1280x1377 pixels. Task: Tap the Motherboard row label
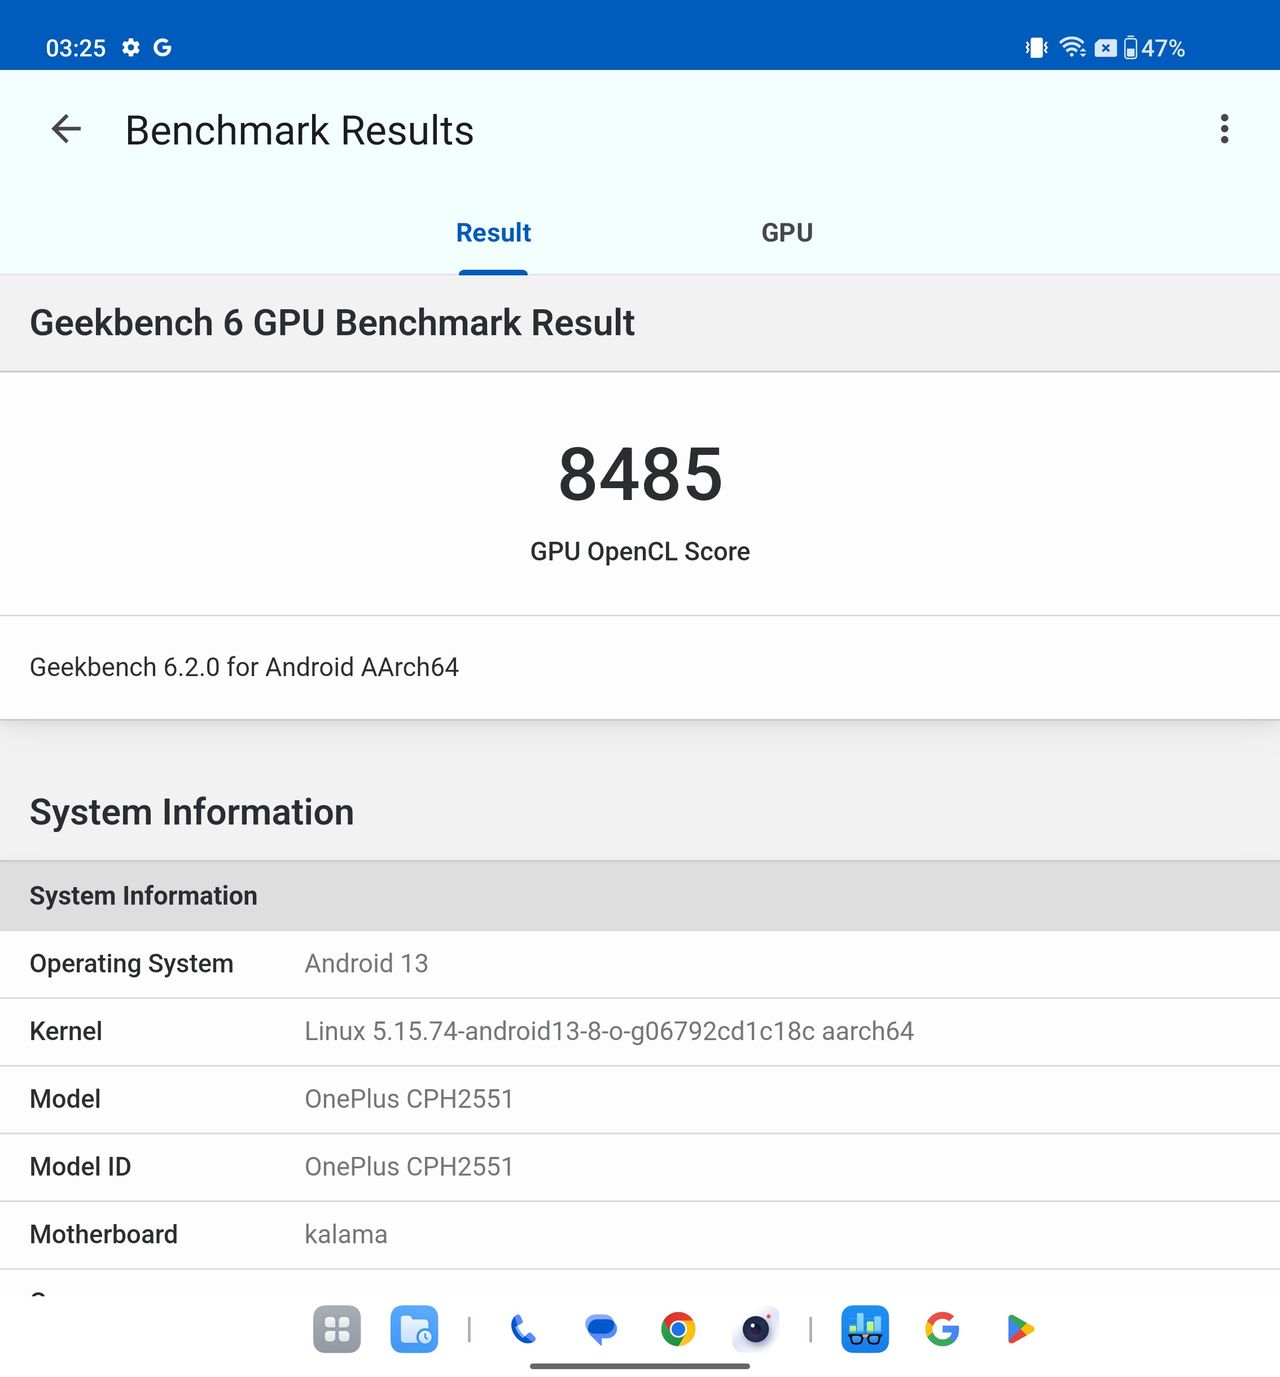tap(104, 1235)
